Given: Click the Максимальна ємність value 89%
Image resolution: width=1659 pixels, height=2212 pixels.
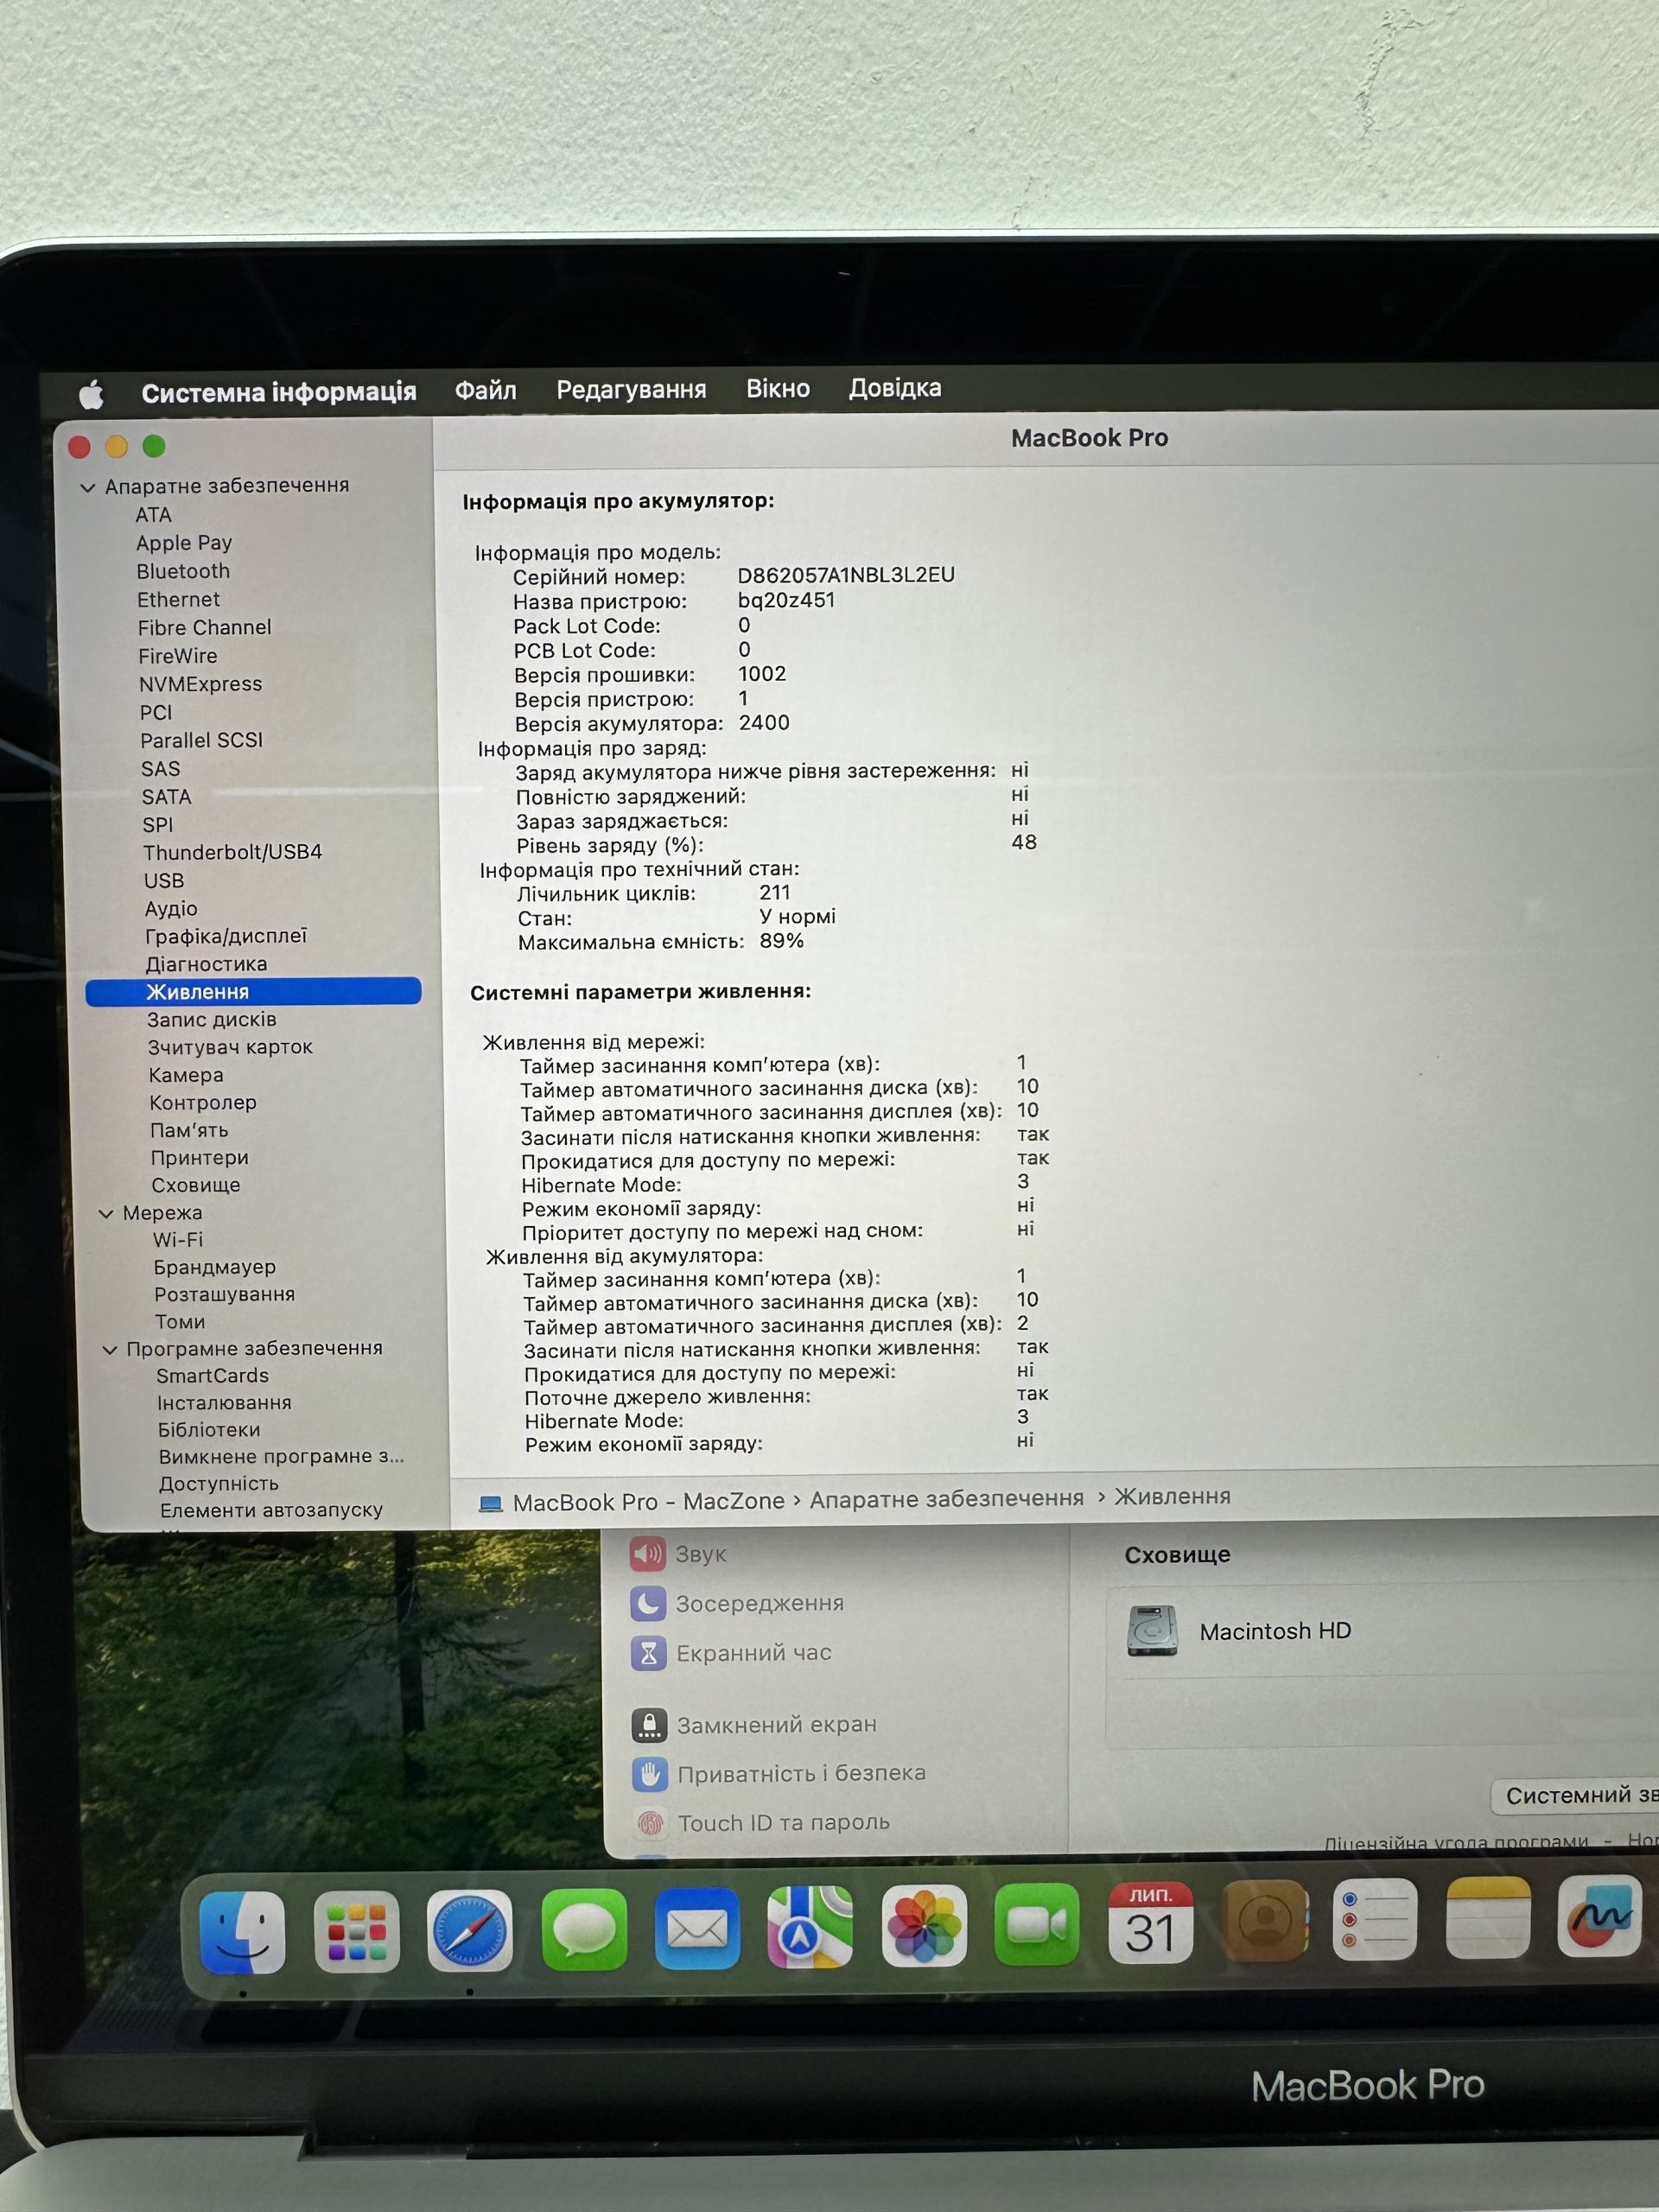Looking at the screenshot, I should tap(782, 941).
